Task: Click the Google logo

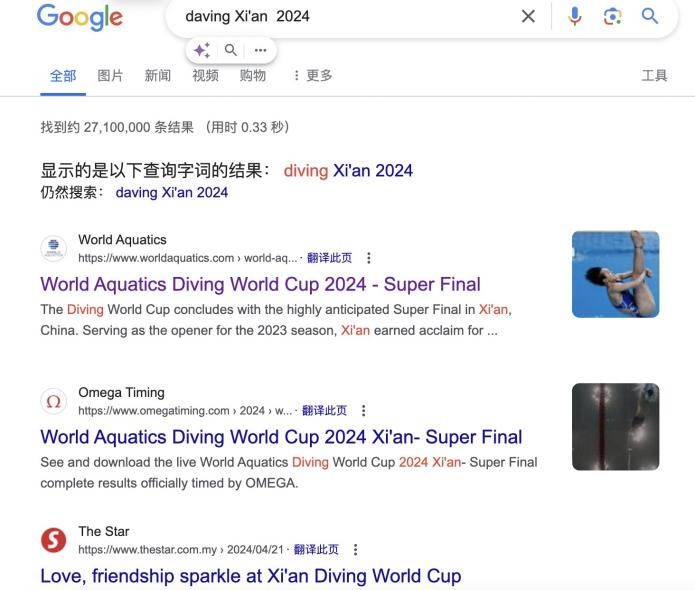Action: coord(80,17)
